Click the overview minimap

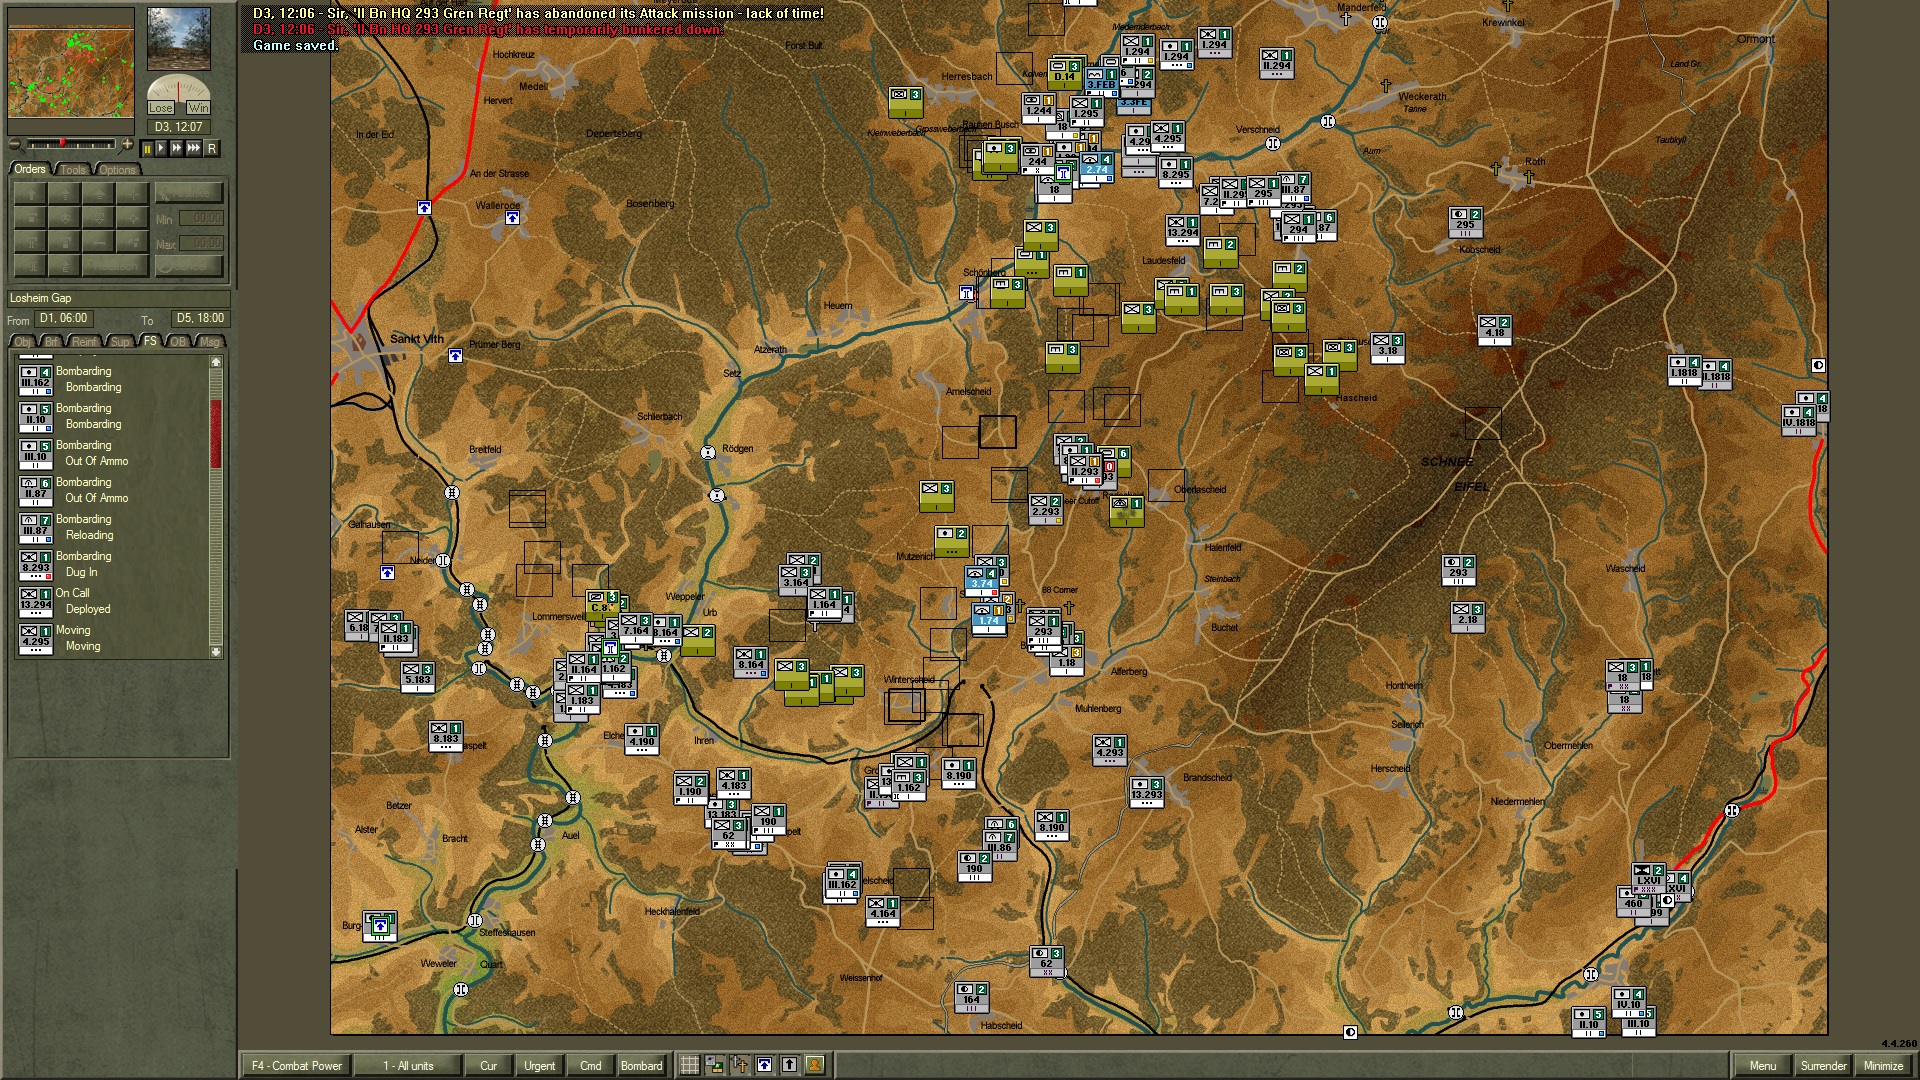(71, 73)
